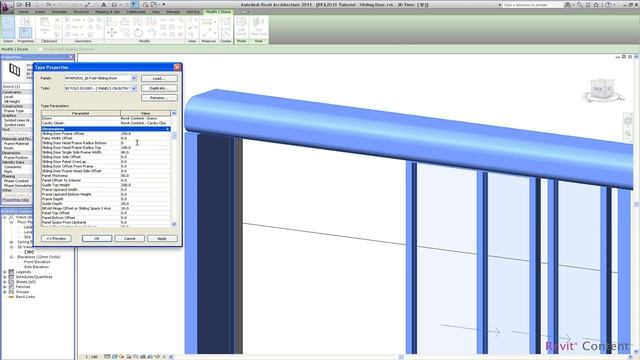
Task: Open the Revit application menu button
Action: click(x=7, y=7)
